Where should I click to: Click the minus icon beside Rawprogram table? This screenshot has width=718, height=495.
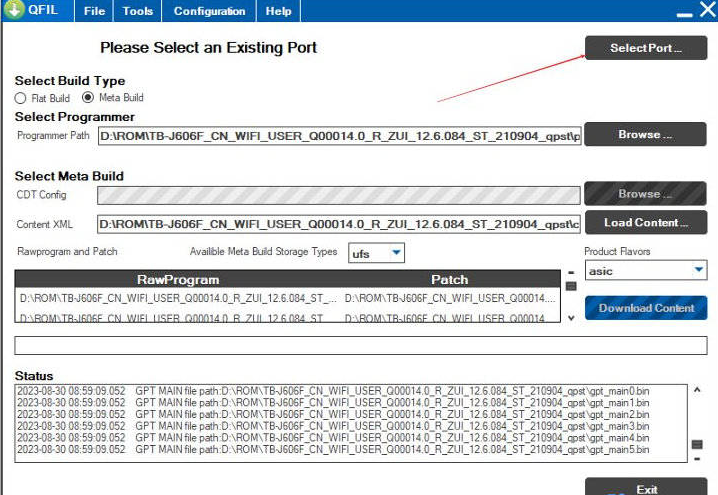click(x=571, y=272)
